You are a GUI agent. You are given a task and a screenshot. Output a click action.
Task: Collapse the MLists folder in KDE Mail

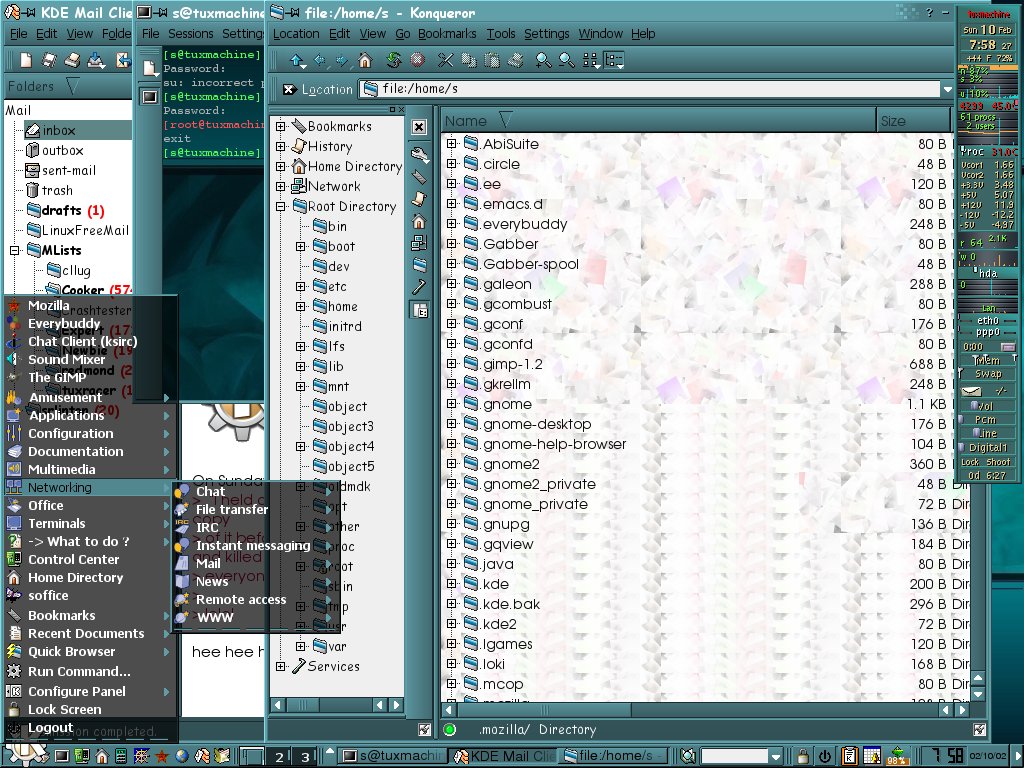[14, 250]
